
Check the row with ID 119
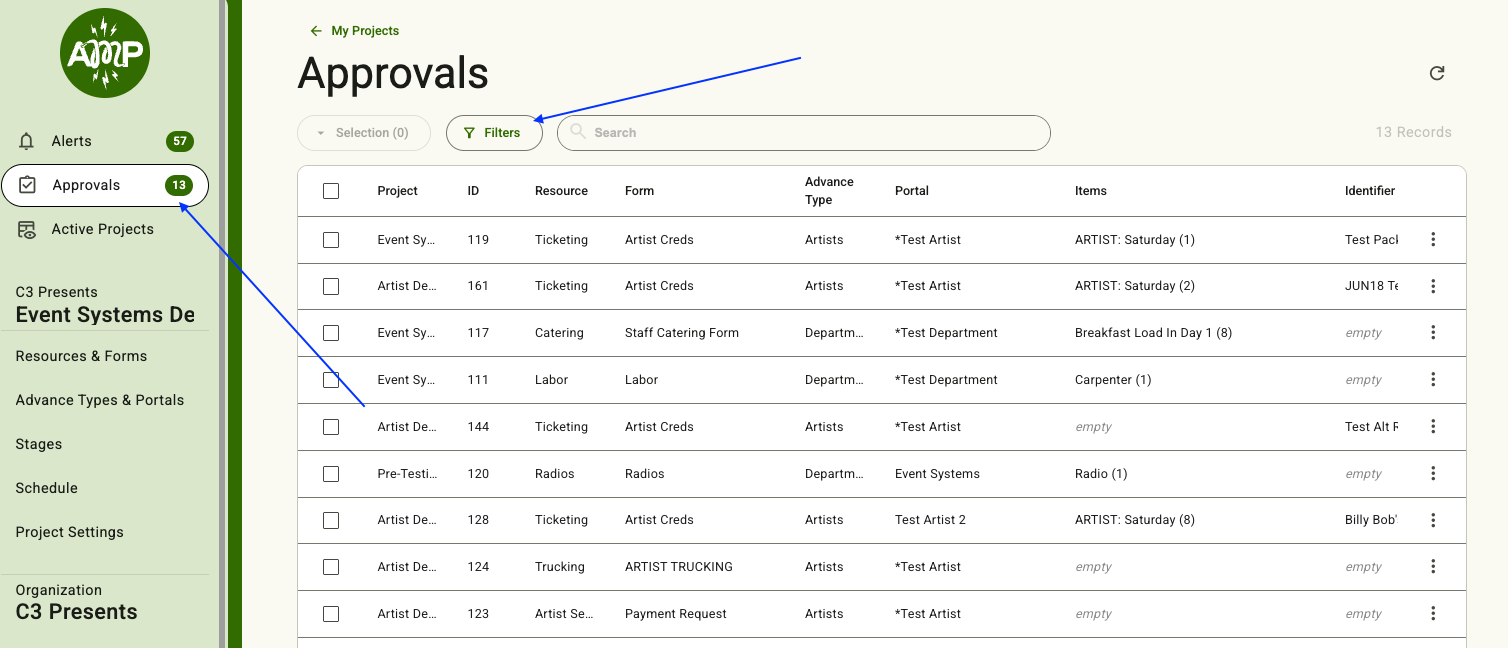coord(331,240)
